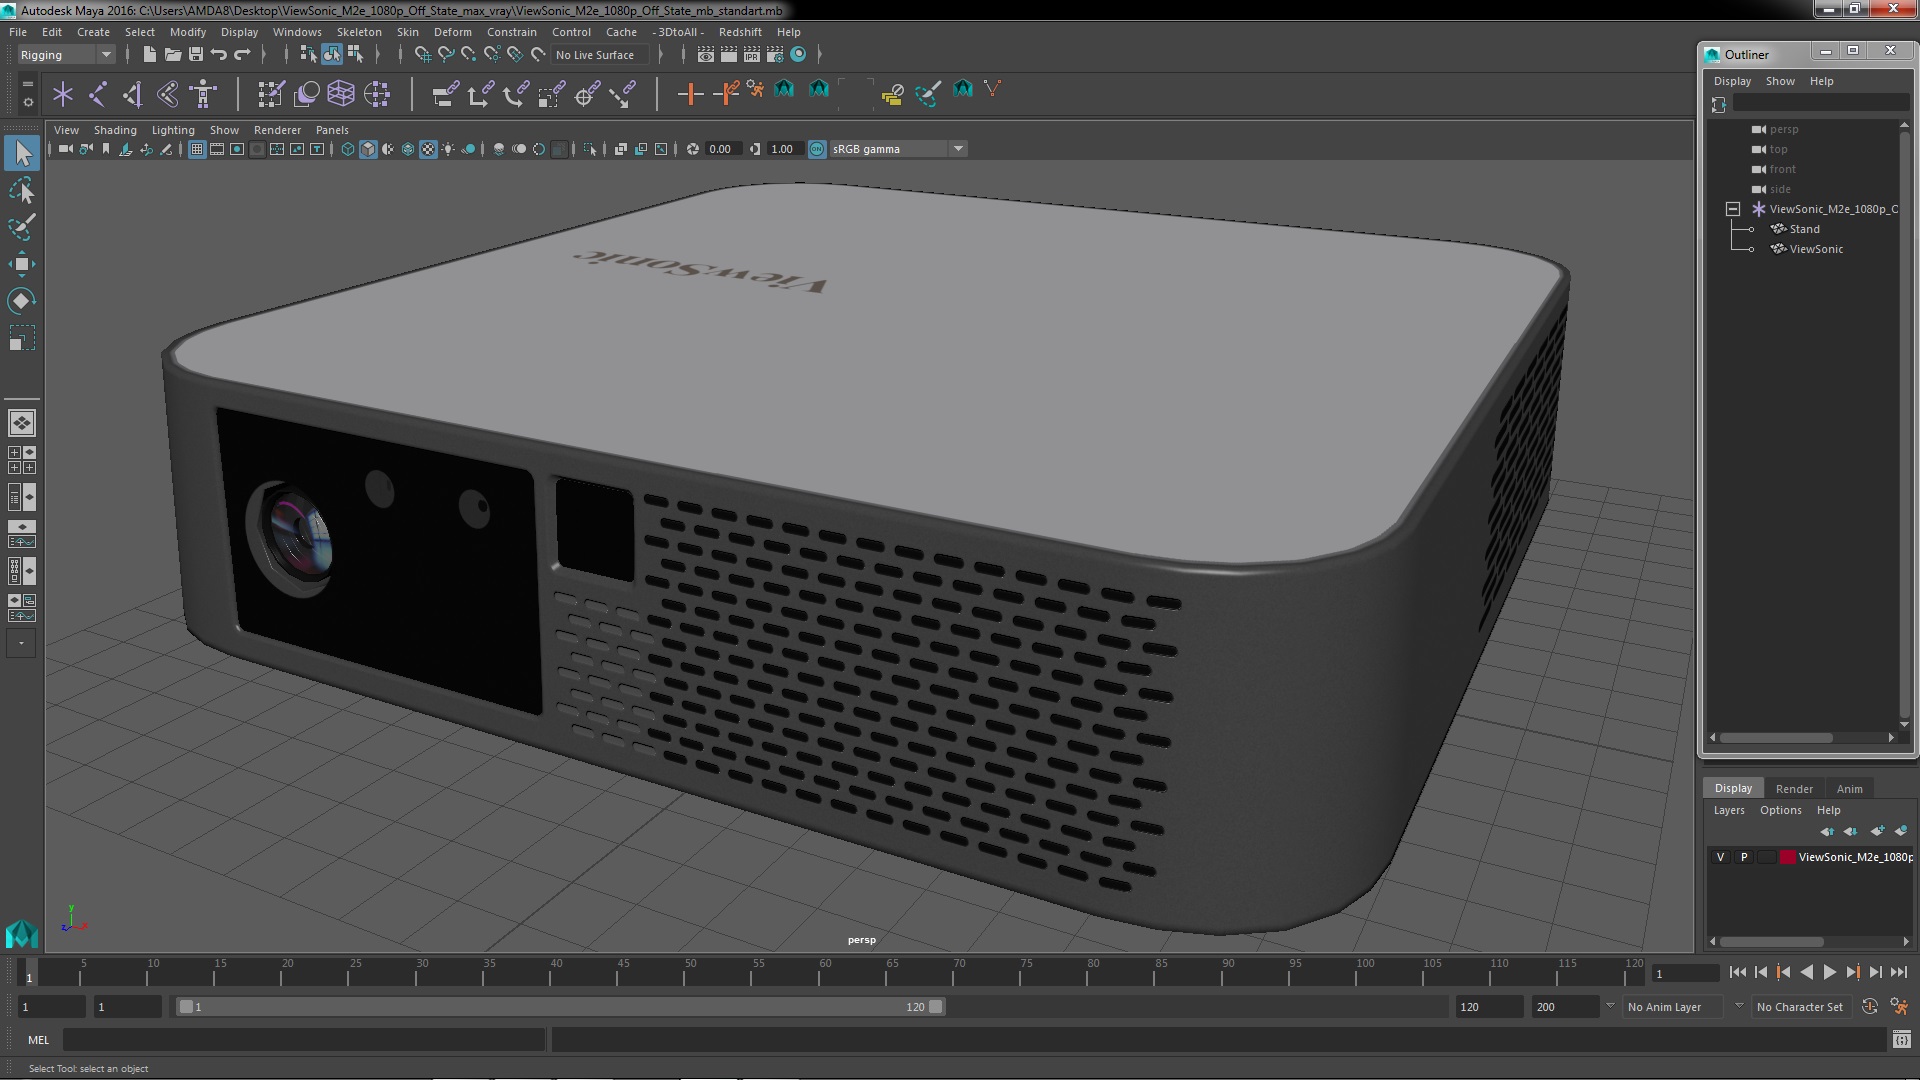Toggle layer playback P box
1920x1080 pixels.
pos(1744,857)
